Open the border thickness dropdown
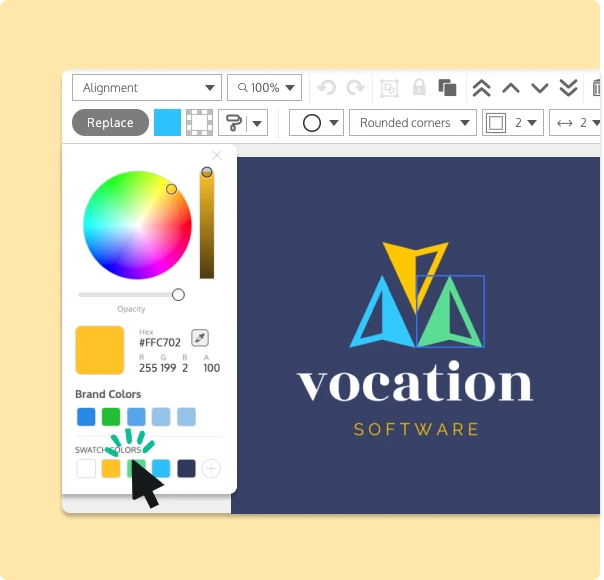This screenshot has height=580, width=604. [513, 122]
